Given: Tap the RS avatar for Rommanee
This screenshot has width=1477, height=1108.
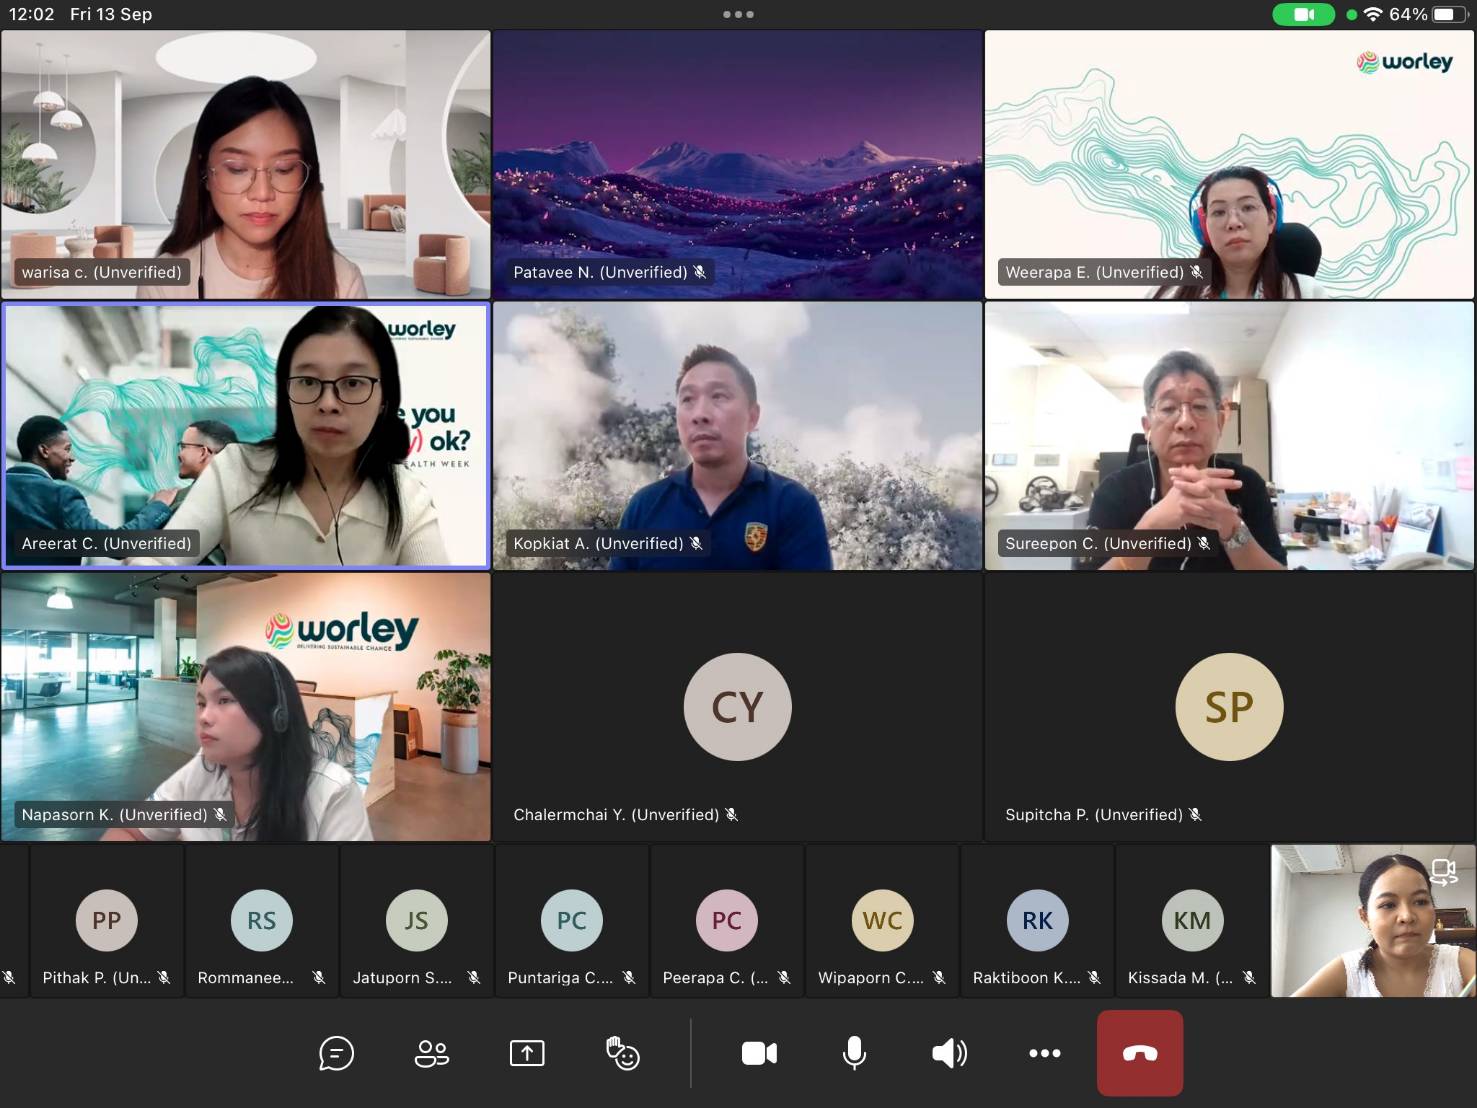Looking at the screenshot, I should coord(261,920).
